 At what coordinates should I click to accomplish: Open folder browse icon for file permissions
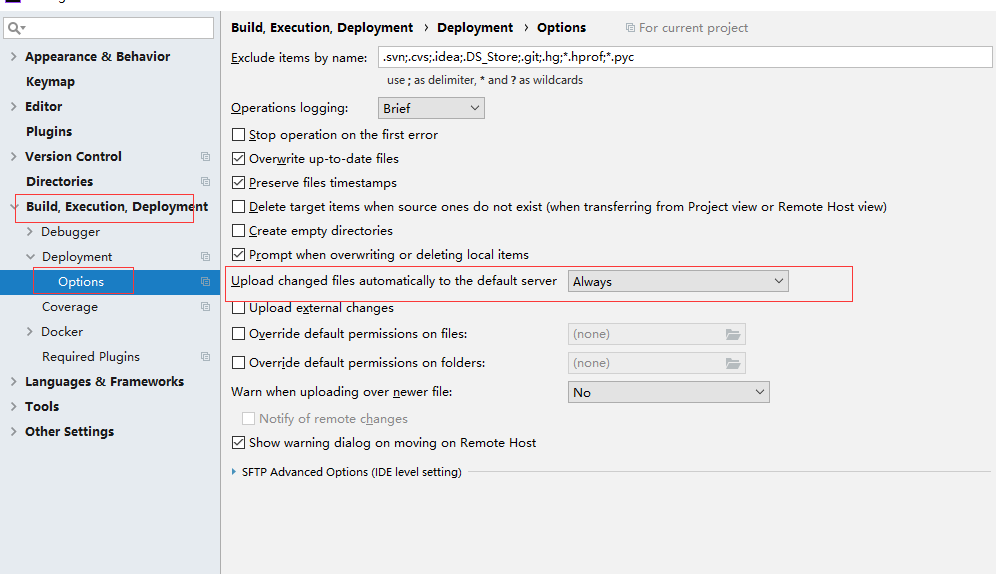point(733,334)
